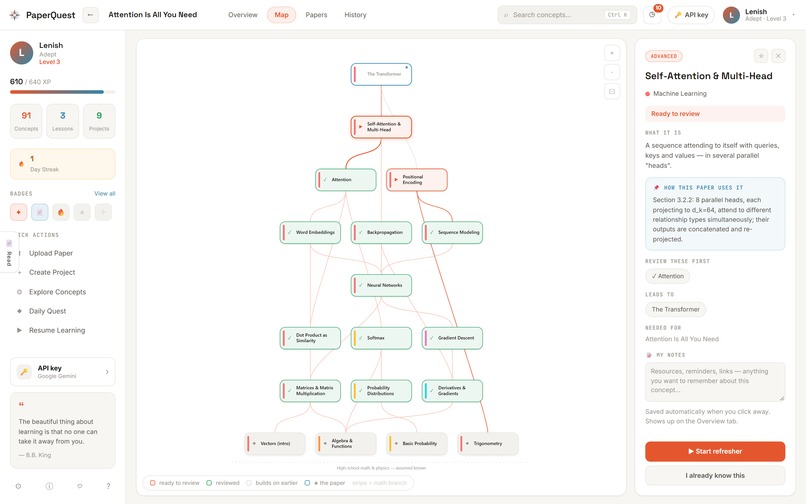Image resolution: width=806 pixels, height=504 pixels.
Task: Click the key icon in the top API key button
Action: pyautogui.click(x=678, y=15)
